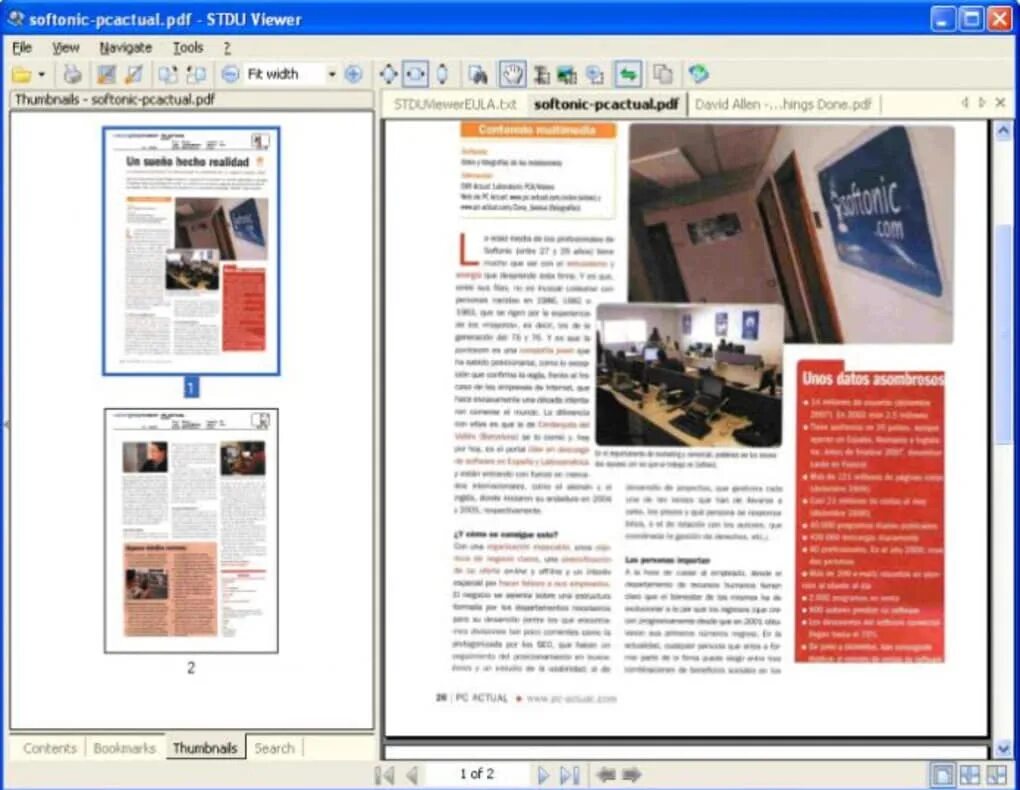The height and width of the screenshot is (790, 1020).
Task: Click the first pencil icon after Print
Action: (106, 75)
